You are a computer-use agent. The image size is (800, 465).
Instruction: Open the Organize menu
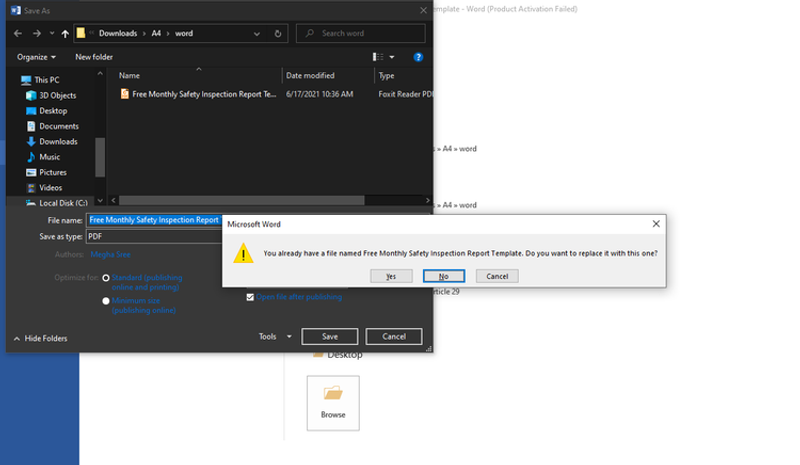[x=36, y=57]
